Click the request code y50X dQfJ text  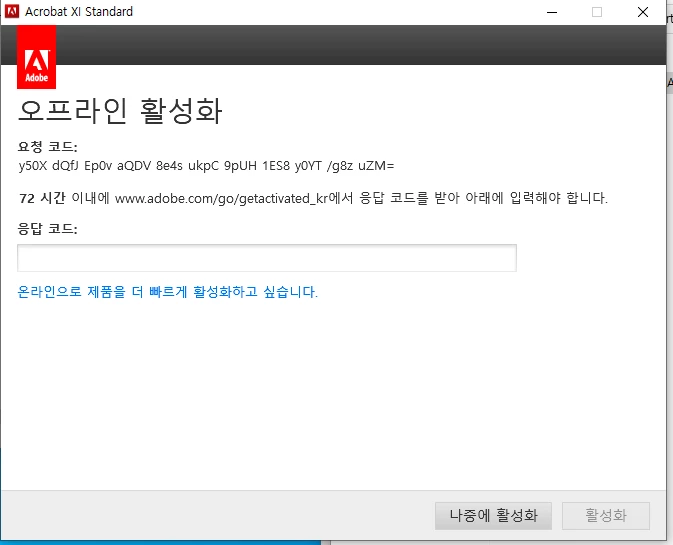click(206, 166)
